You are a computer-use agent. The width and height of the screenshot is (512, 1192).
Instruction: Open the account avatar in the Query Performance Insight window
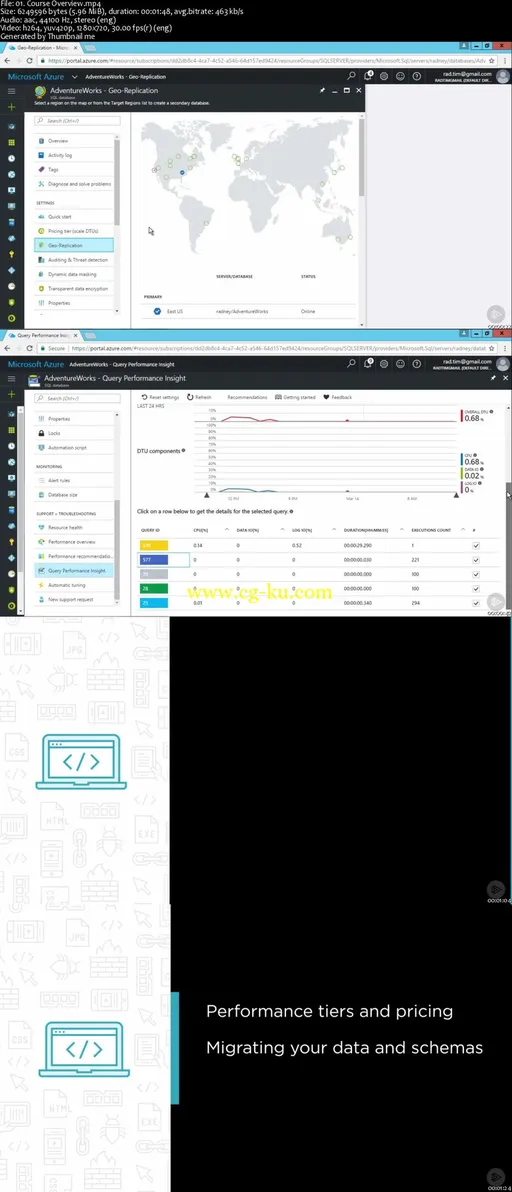click(502, 363)
